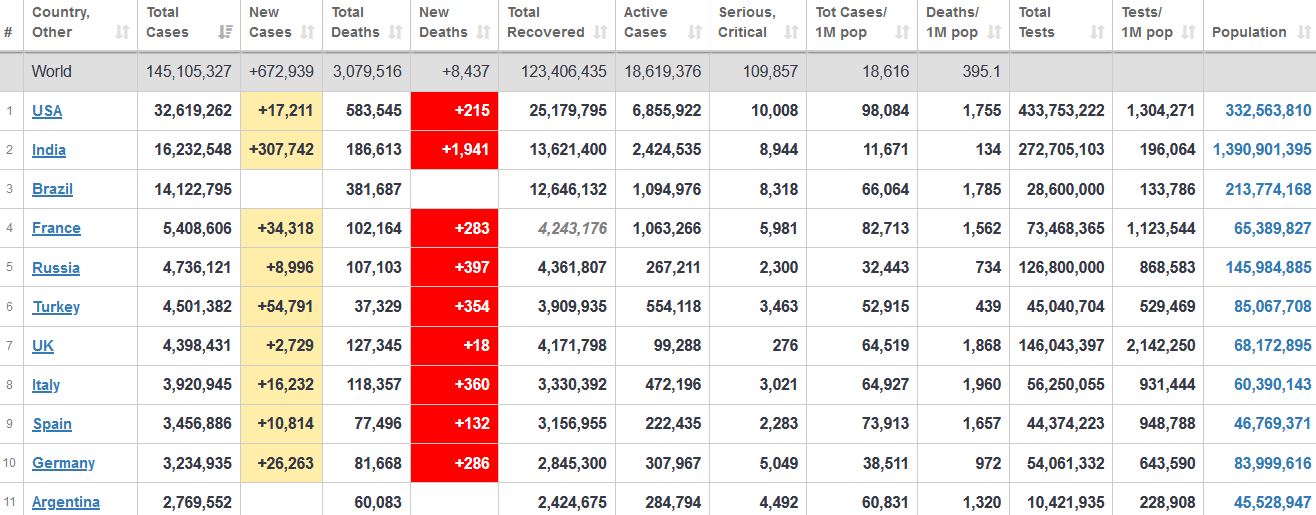Select Argentina total deaths 60,083 cell
The image size is (1316, 515).
click(366, 502)
